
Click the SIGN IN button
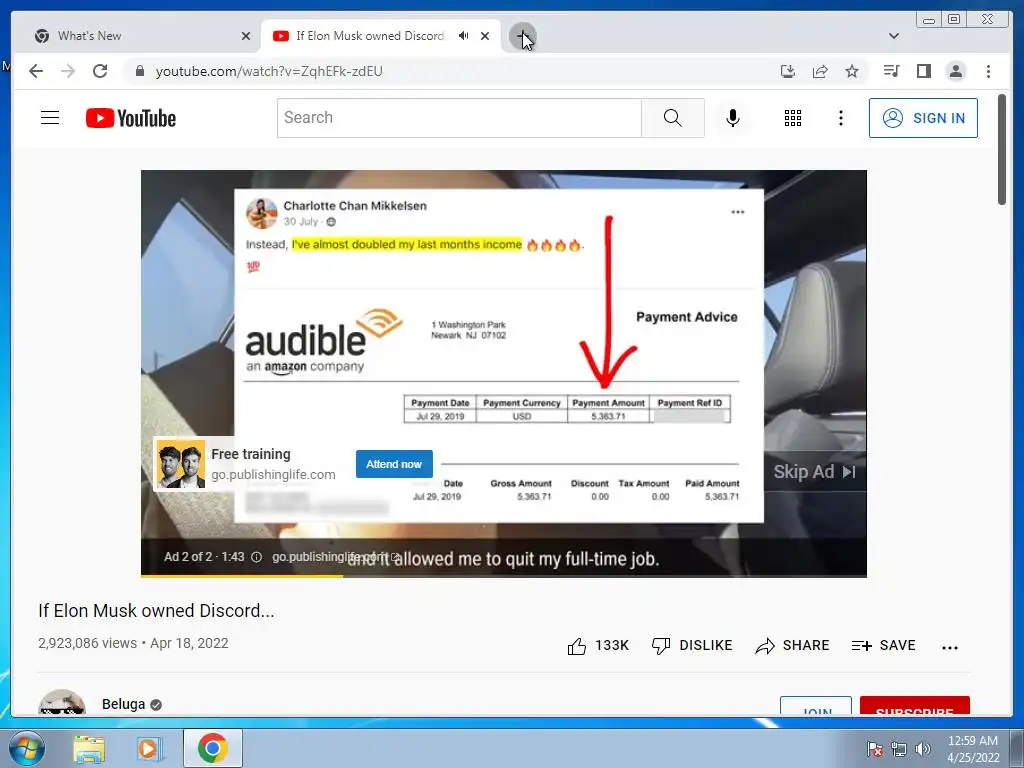tap(923, 118)
